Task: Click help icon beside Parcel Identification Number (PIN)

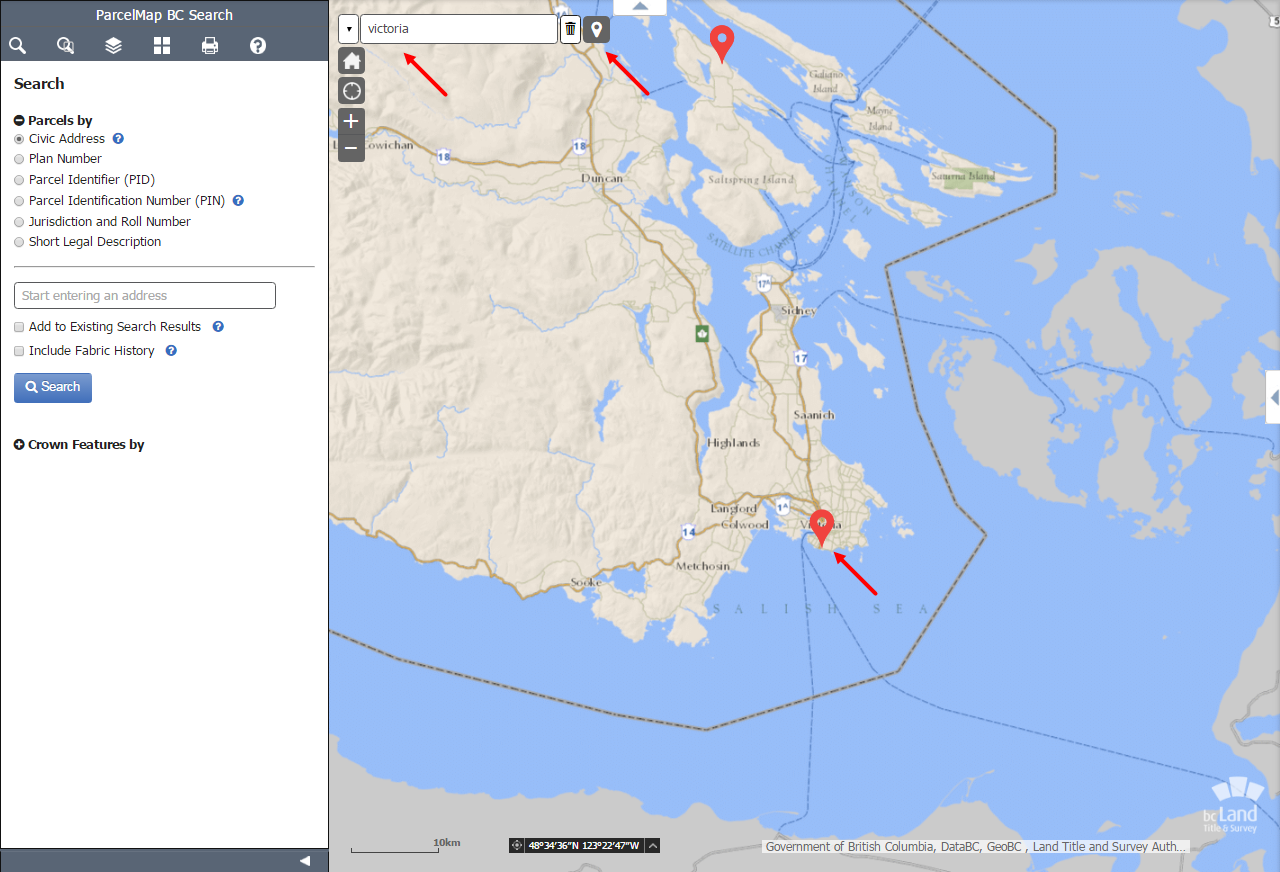Action: 238,200
